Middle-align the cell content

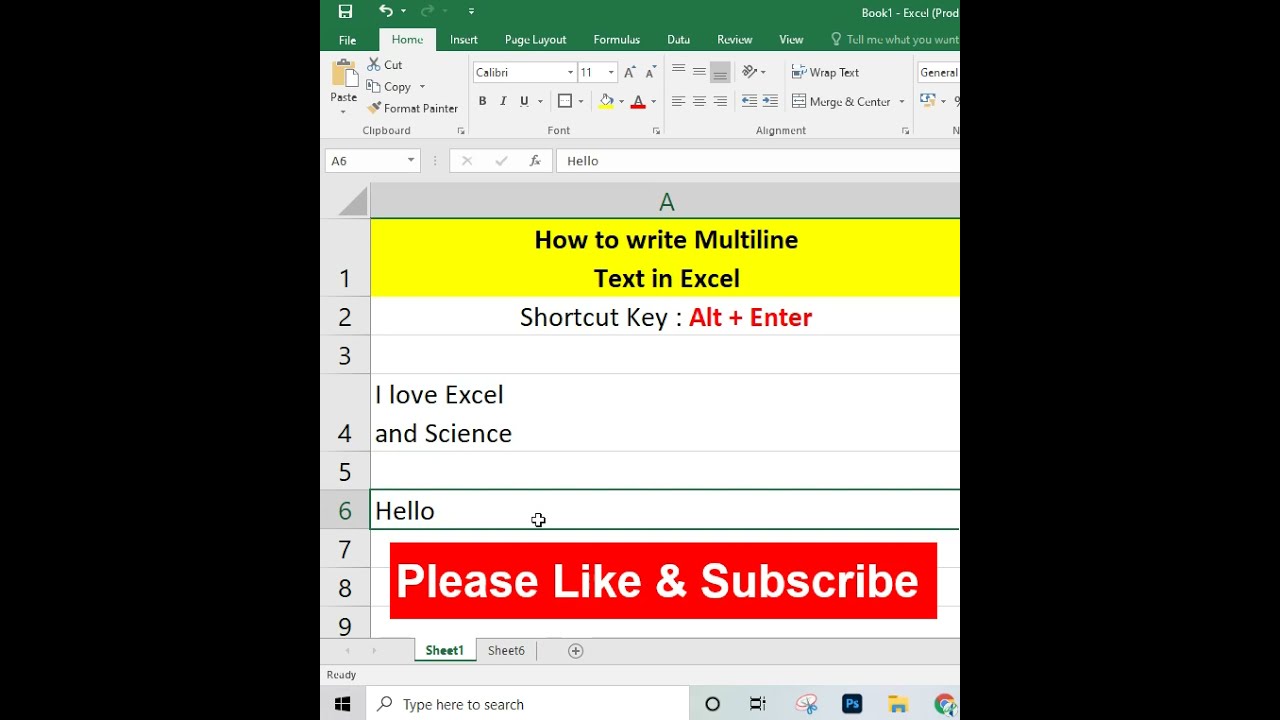click(699, 71)
